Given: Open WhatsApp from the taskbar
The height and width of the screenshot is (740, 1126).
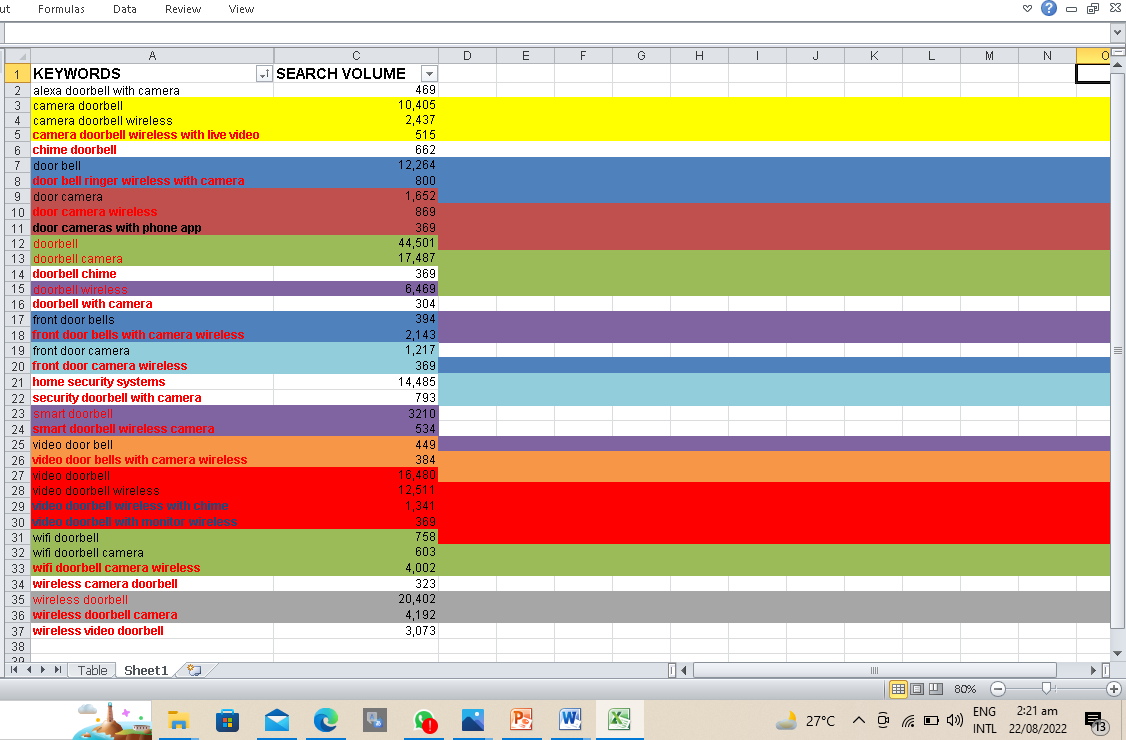Looking at the screenshot, I should [x=424, y=719].
